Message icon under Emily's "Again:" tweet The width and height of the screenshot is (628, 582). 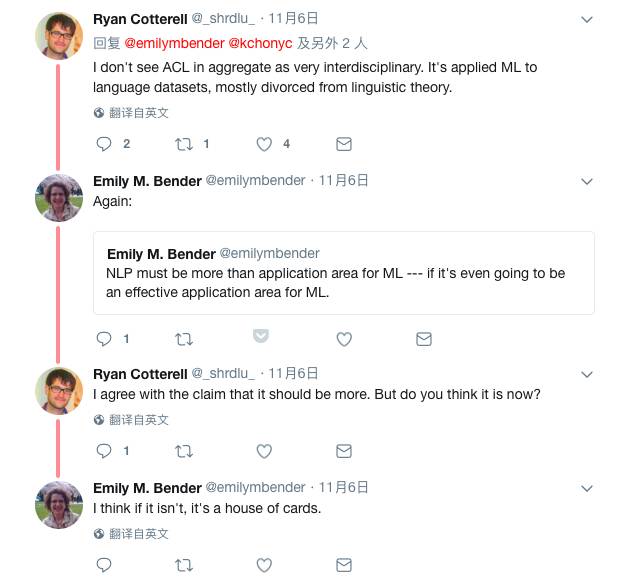point(423,339)
